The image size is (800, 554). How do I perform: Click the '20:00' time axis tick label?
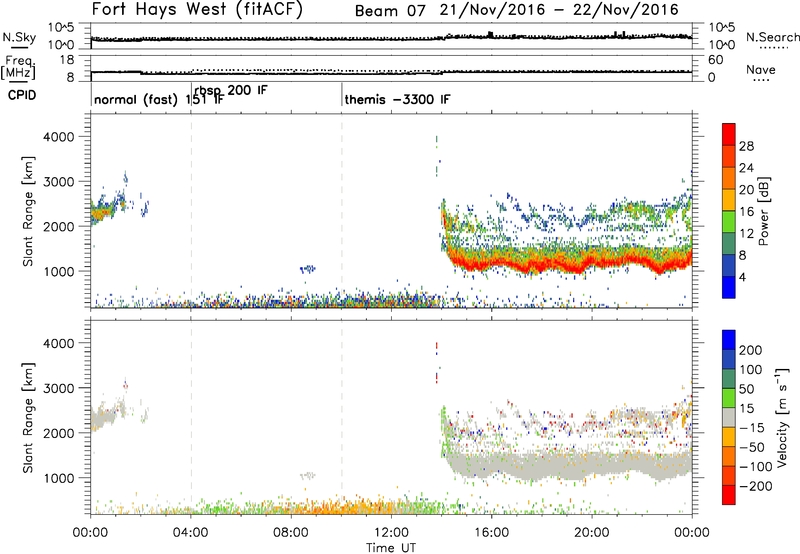(592, 533)
